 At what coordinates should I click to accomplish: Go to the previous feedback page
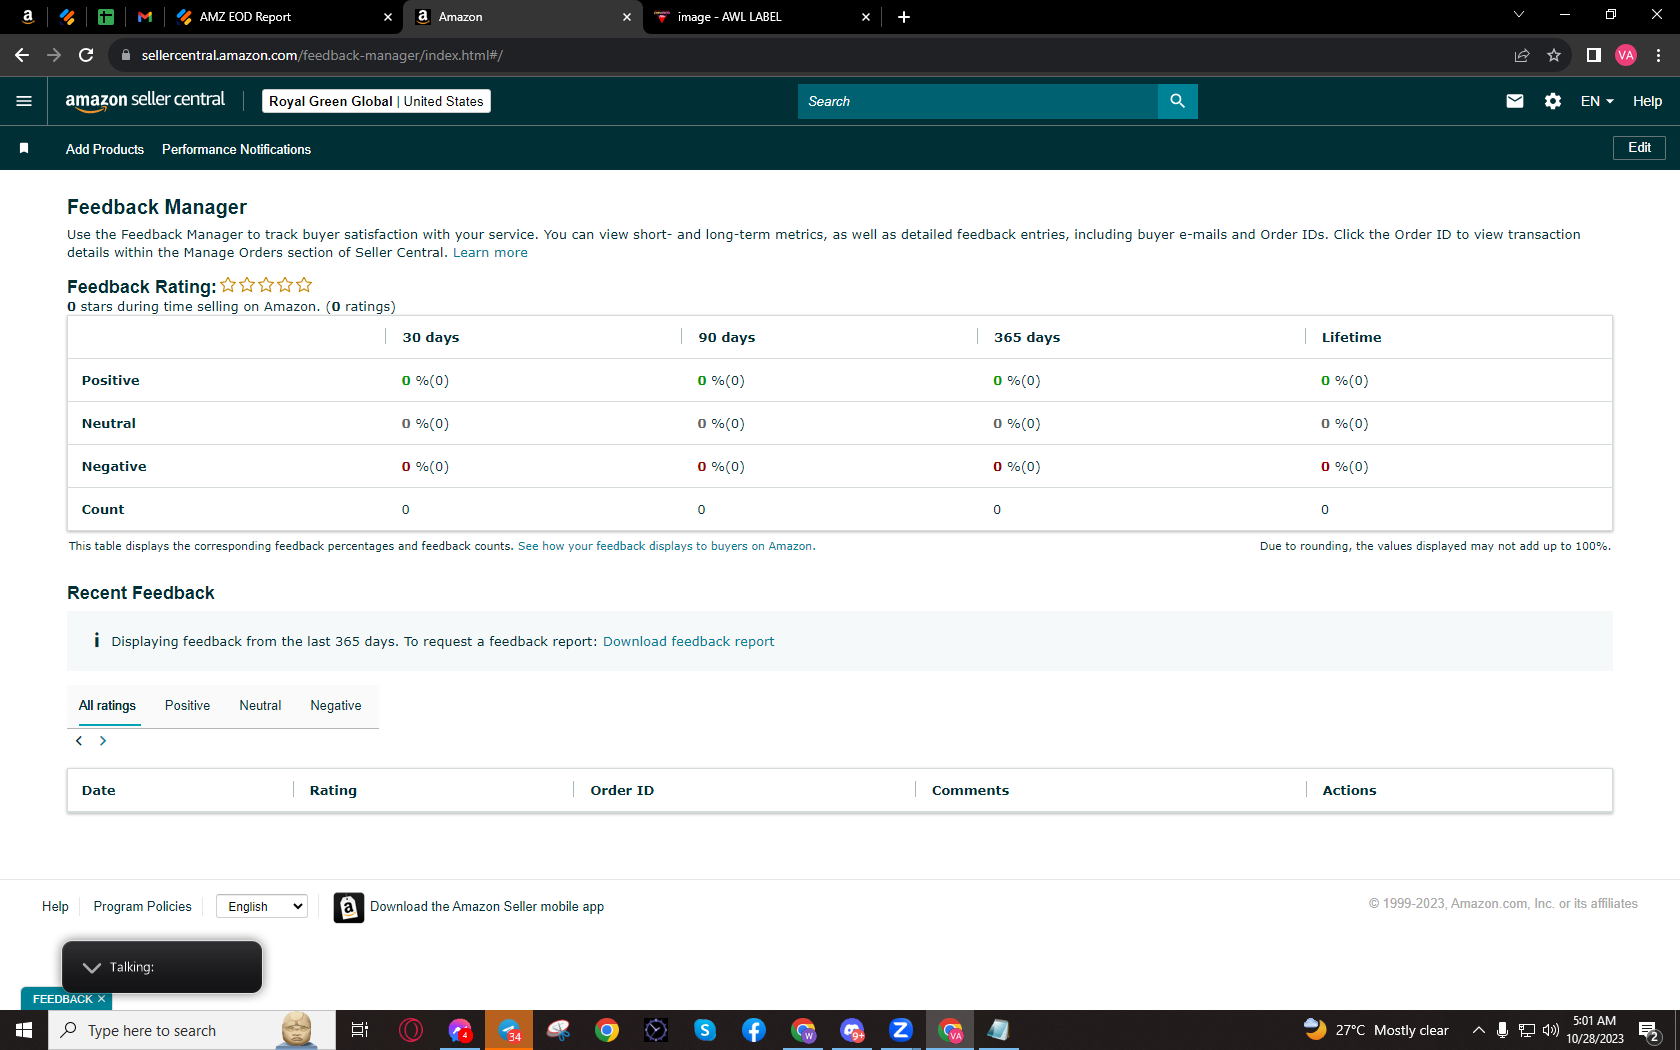(79, 741)
